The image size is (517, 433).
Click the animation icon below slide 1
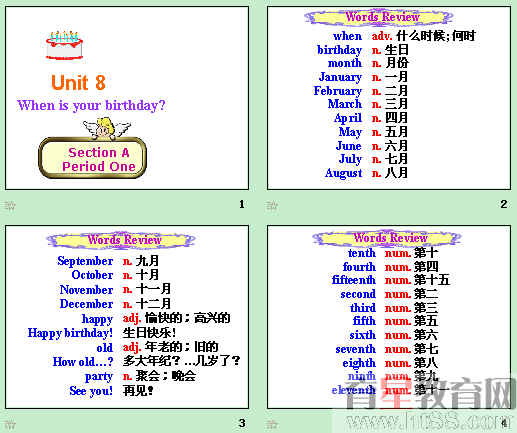click(x=10, y=206)
